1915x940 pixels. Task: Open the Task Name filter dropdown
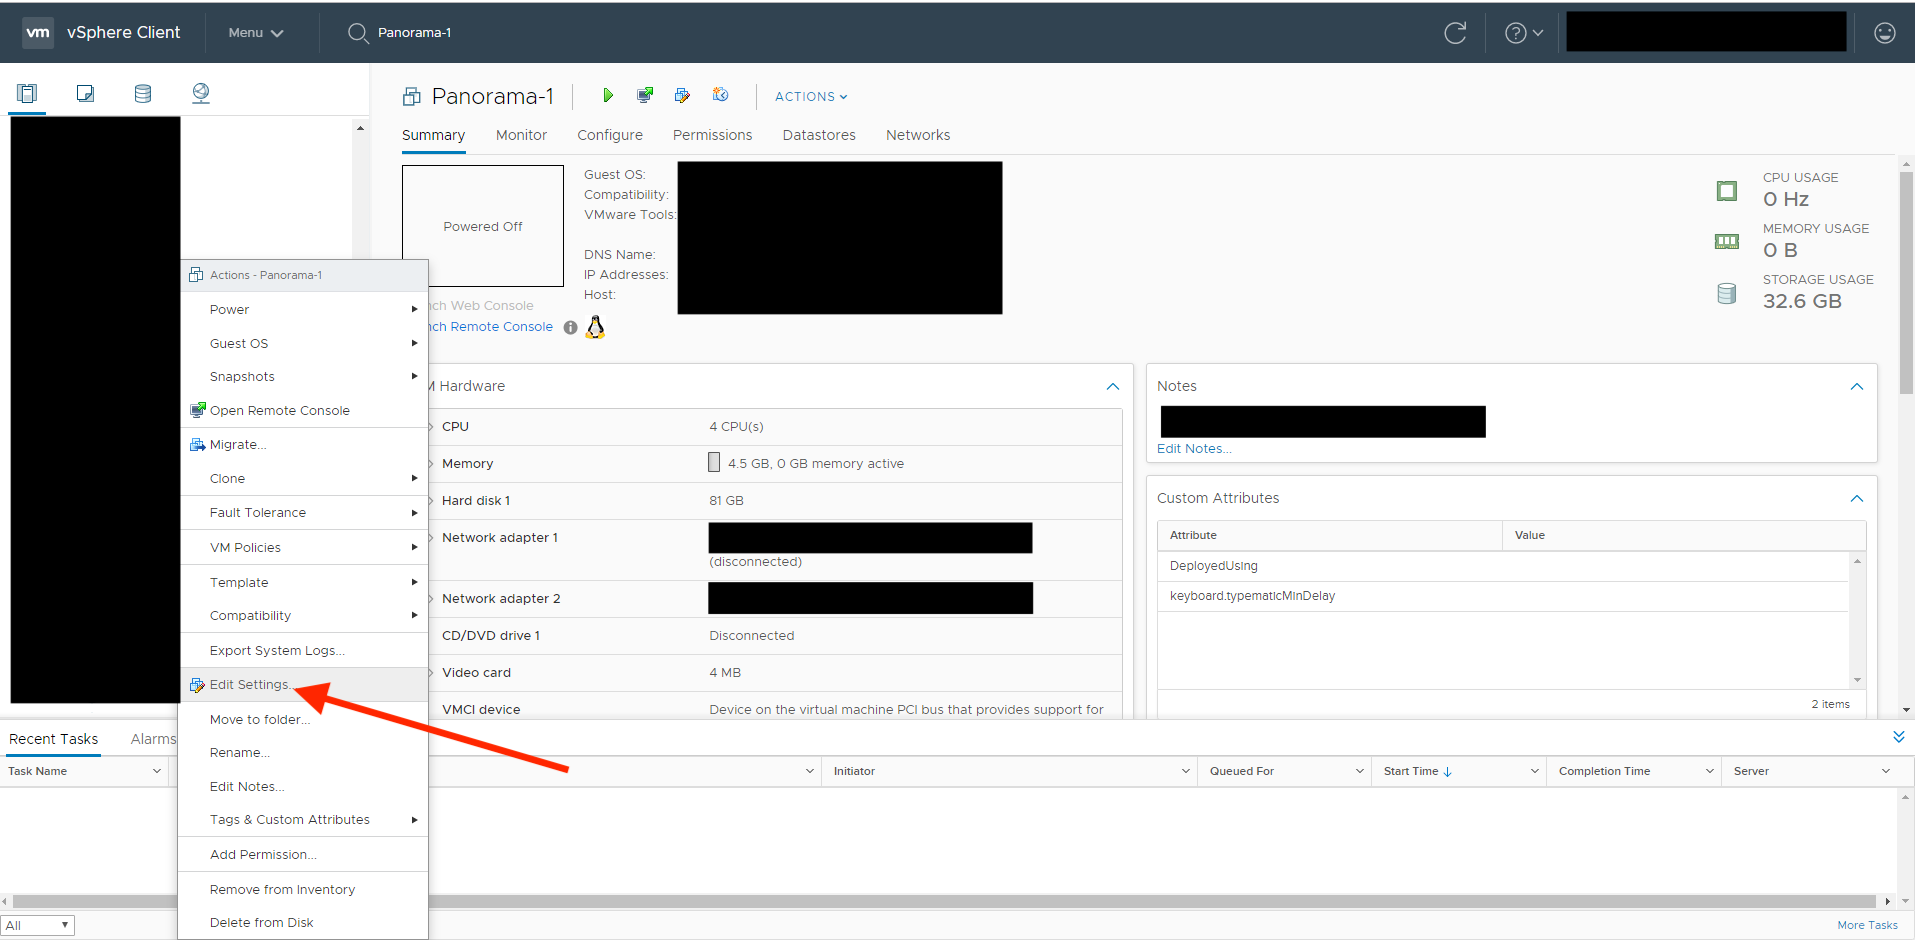[x=155, y=770]
